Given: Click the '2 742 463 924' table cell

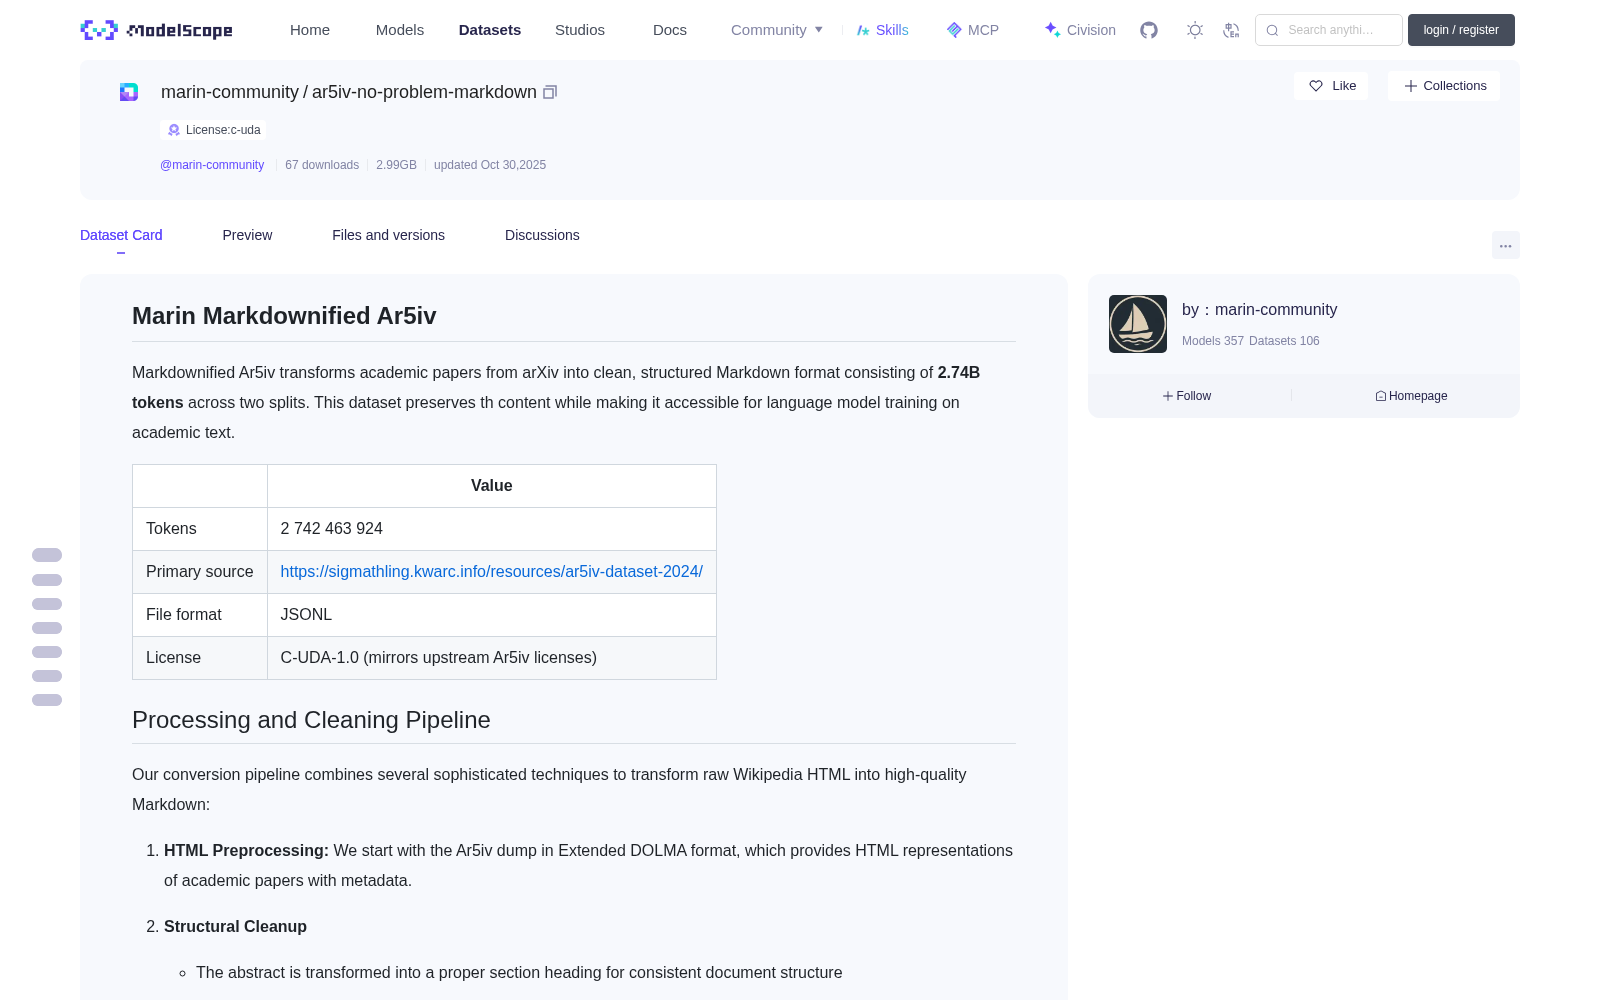Looking at the screenshot, I should 492,529.
